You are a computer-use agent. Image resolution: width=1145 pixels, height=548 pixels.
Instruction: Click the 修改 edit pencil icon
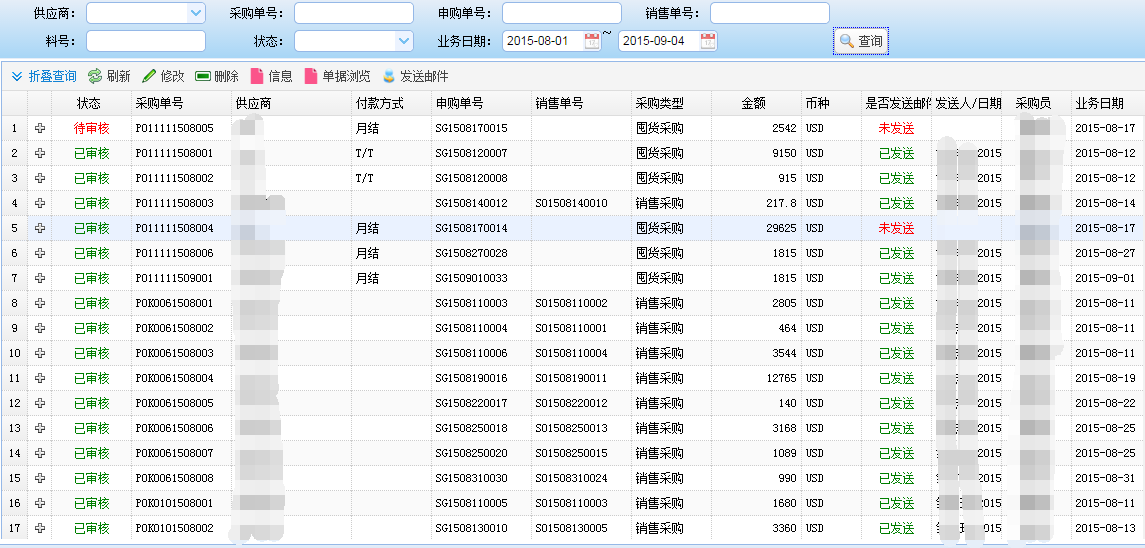(x=149, y=76)
